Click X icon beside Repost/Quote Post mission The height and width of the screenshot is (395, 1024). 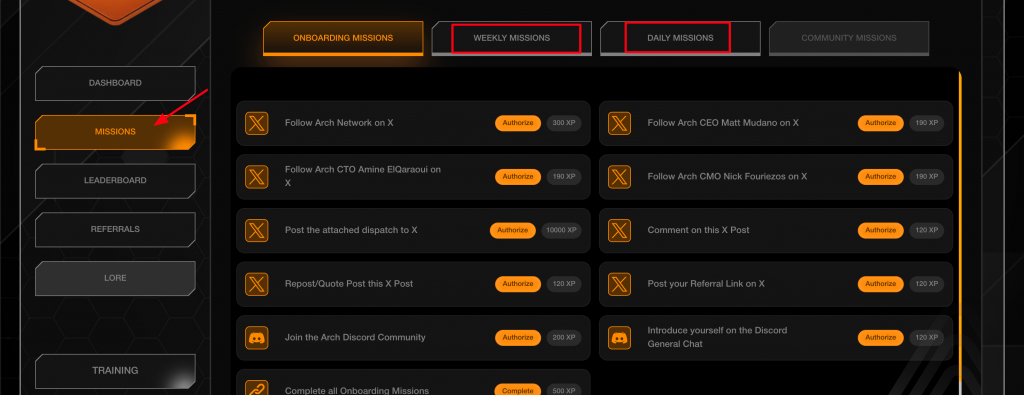tap(257, 283)
